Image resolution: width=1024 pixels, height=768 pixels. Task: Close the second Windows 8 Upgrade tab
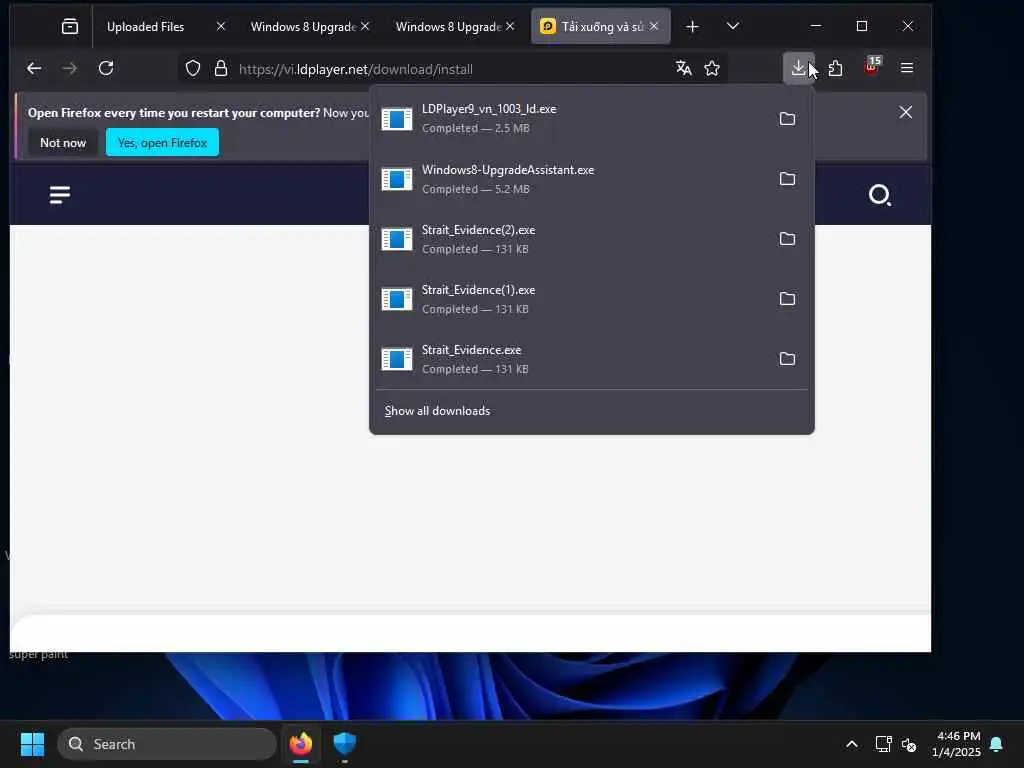click(510, 26)
